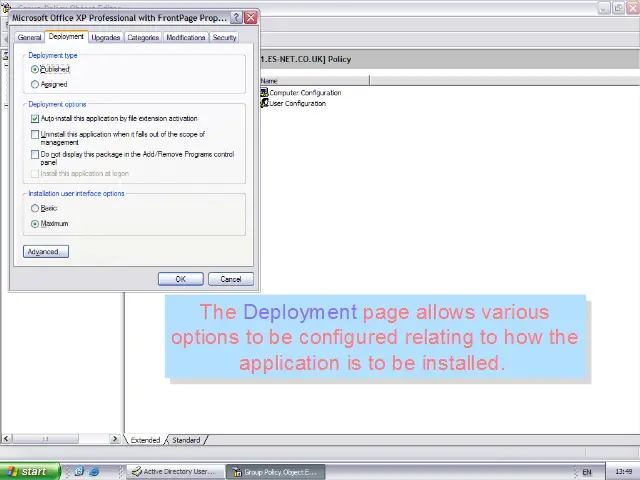
Task: Switch to the Modifications tab
Action: (x=186, y=37)
